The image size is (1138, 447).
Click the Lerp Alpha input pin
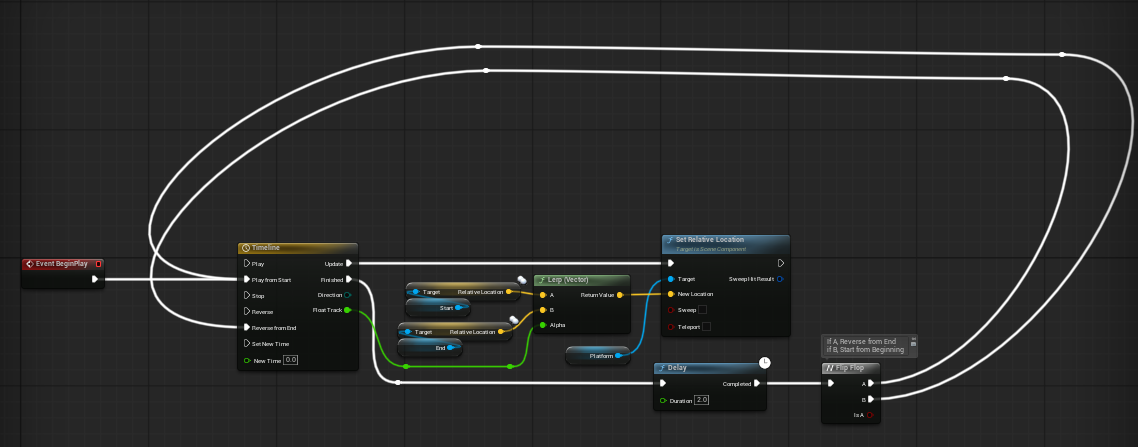[x=543, y=325]
